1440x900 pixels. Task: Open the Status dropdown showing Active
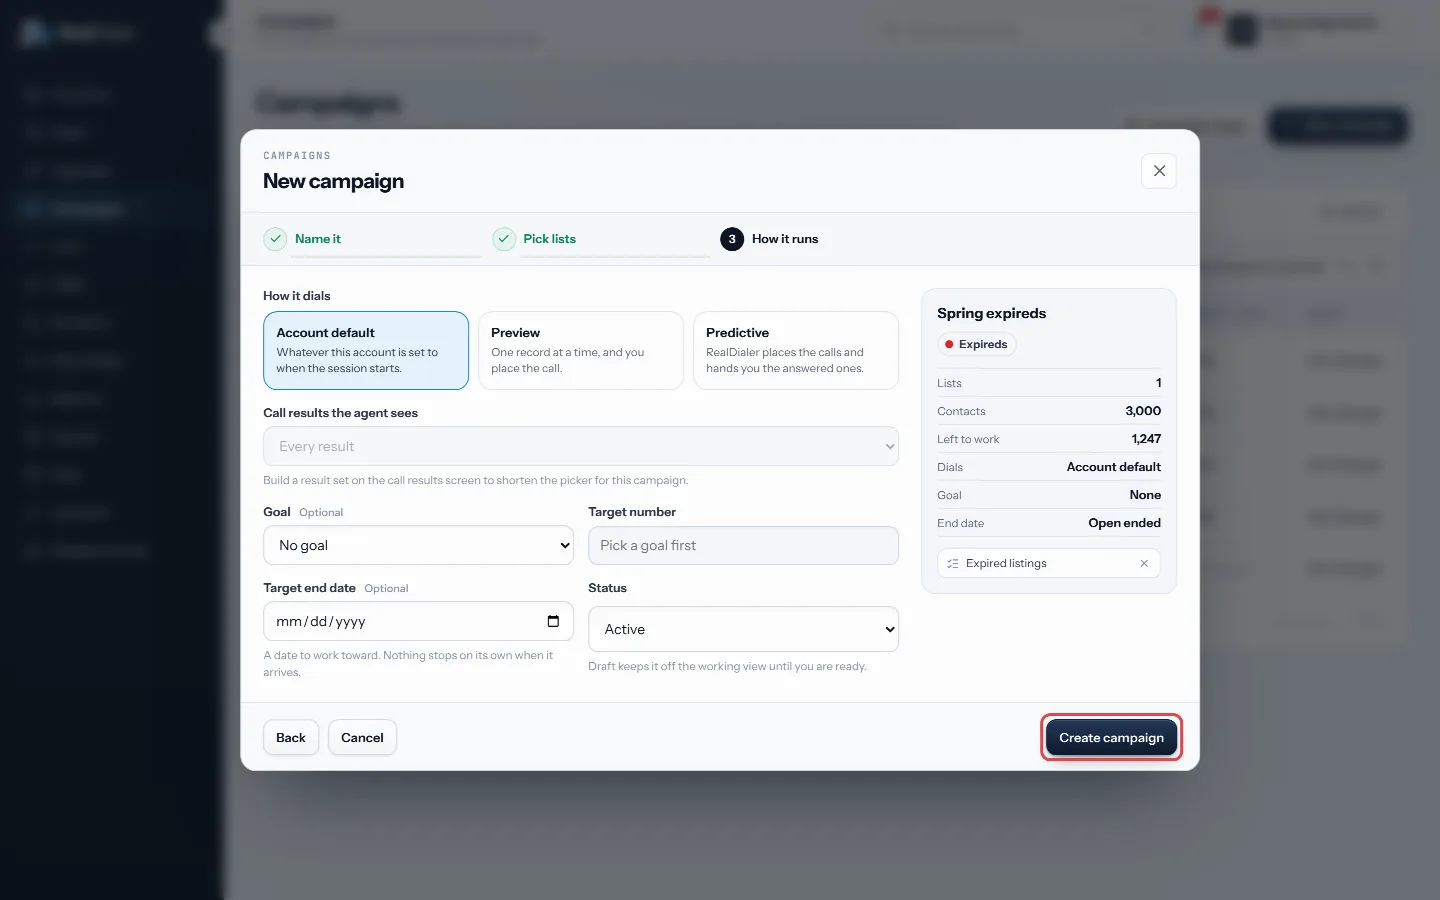coord(743,629)
